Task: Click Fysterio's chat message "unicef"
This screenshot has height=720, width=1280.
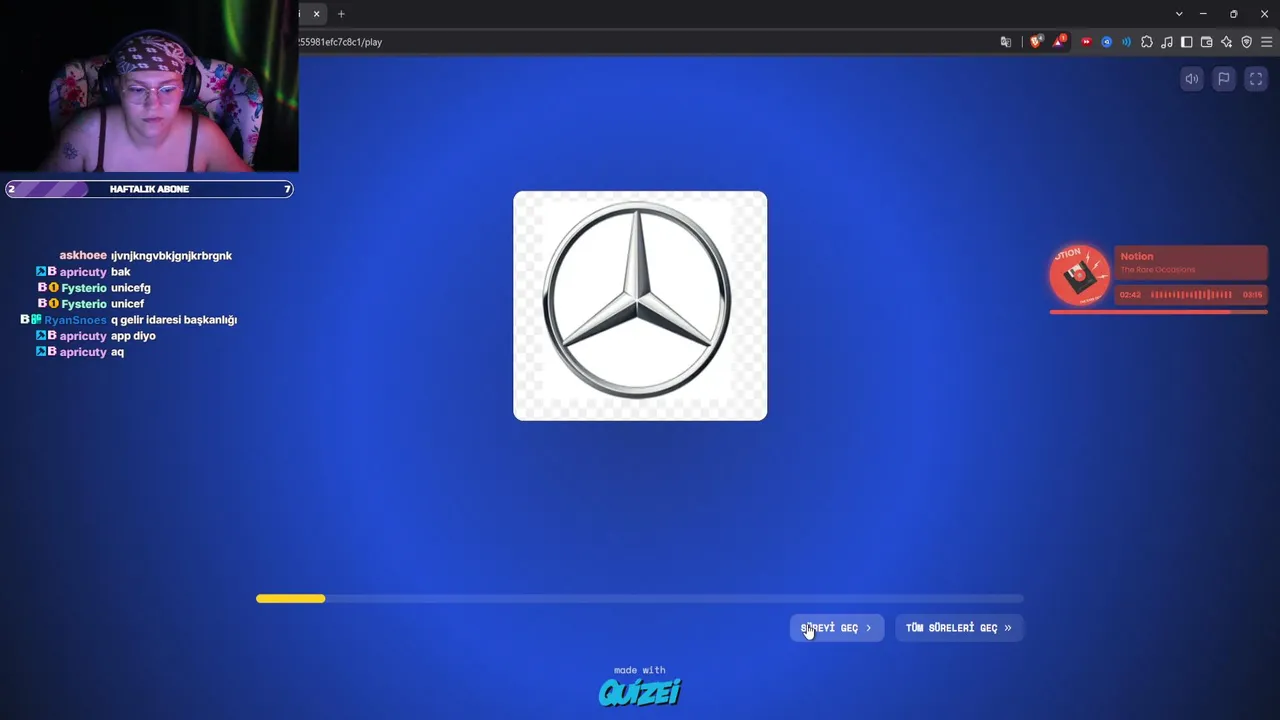Action: [x=128, y=304]
